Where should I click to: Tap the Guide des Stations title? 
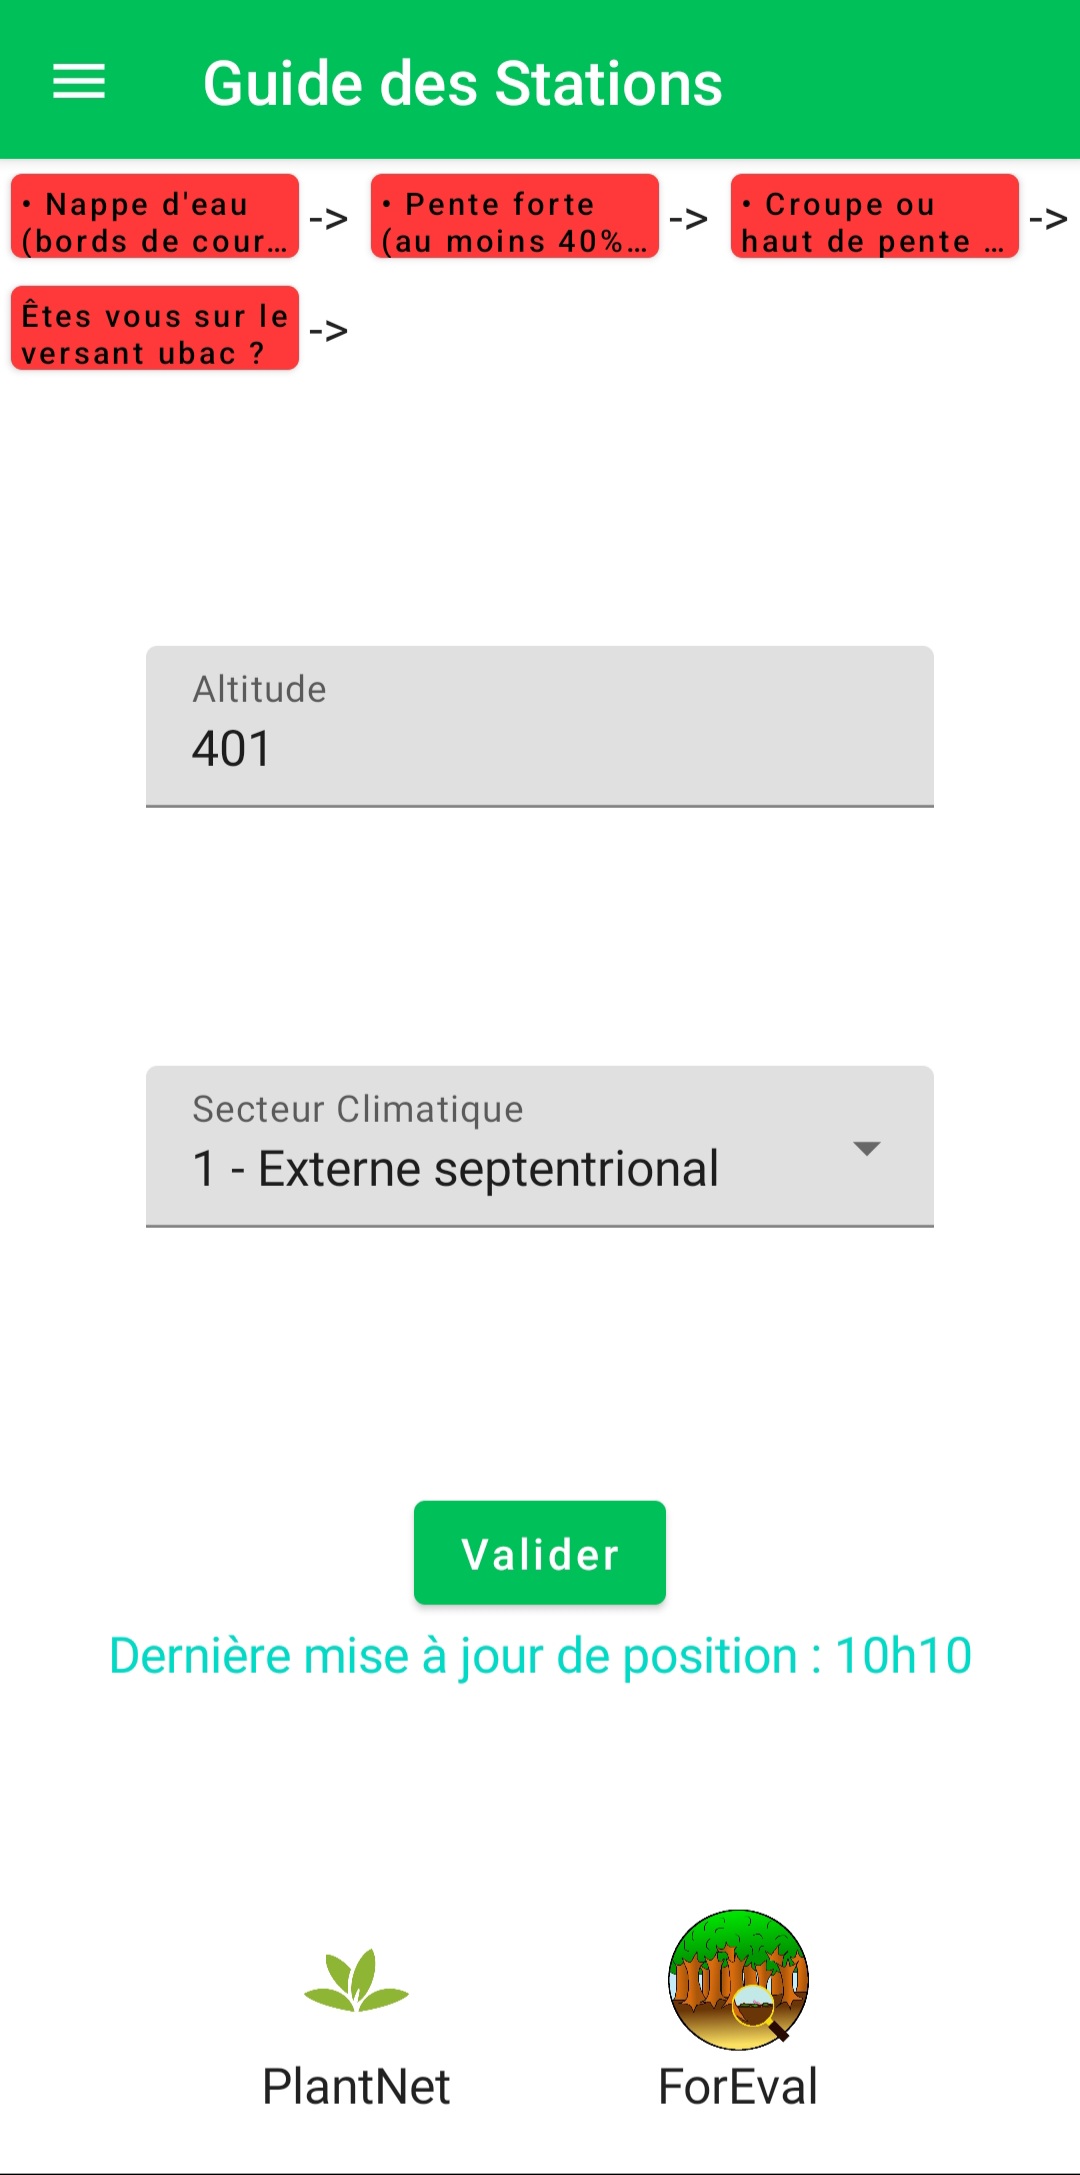point(462,83)
